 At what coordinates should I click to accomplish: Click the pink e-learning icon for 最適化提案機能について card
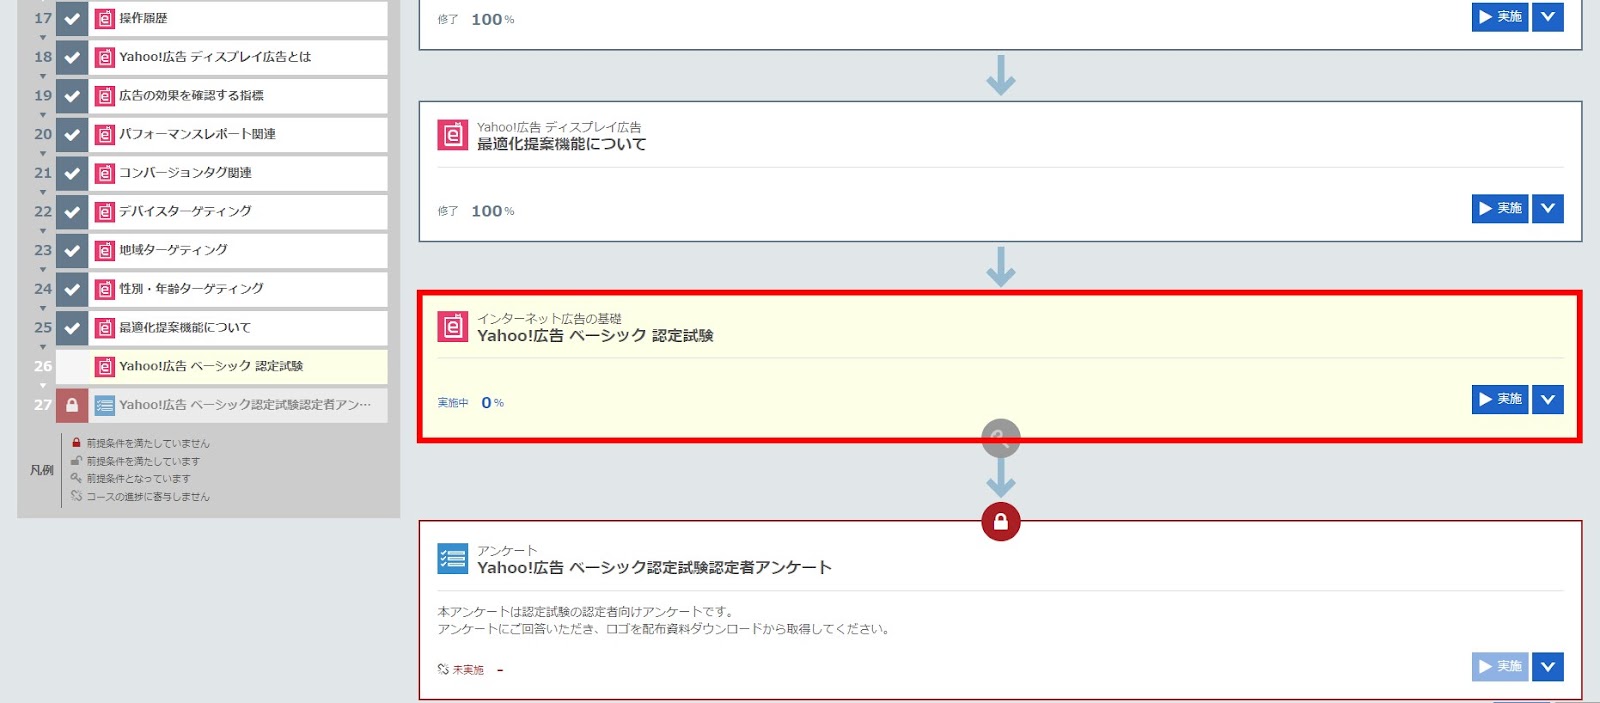tap(452, 135)
